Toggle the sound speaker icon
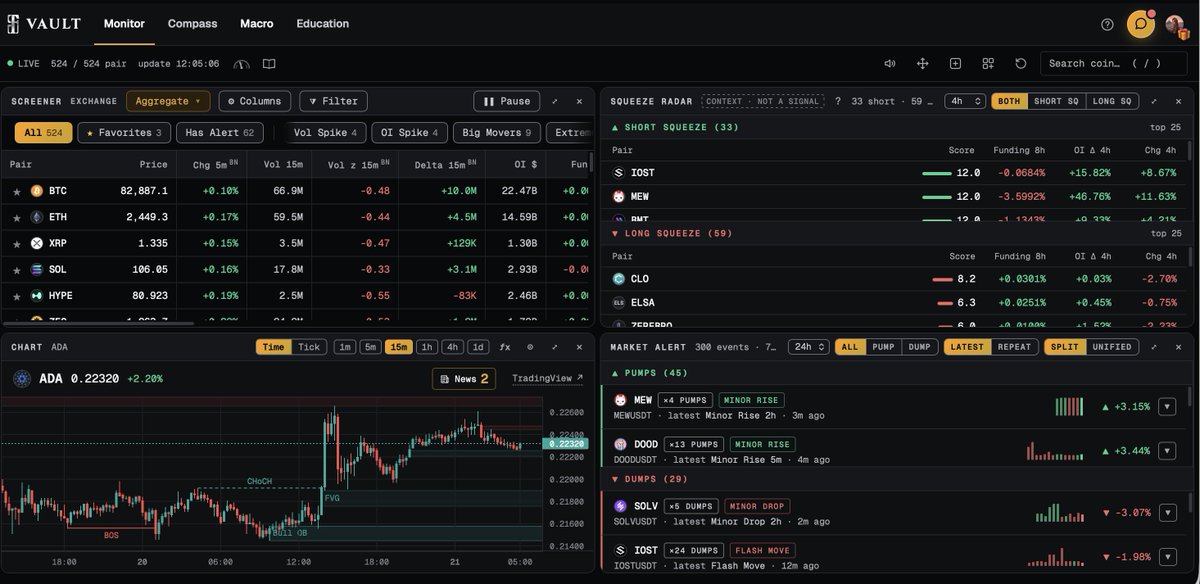 coord(890,63)
